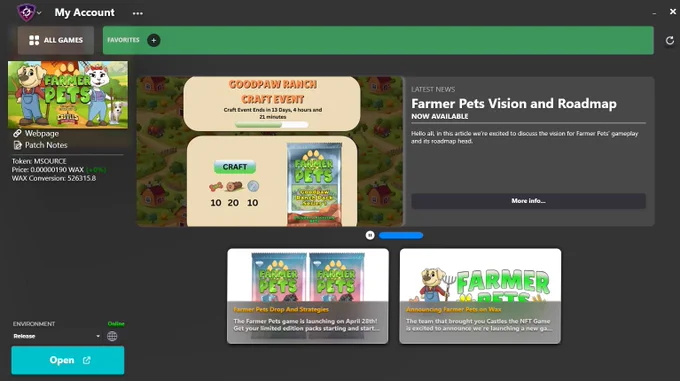This screenshot has width=680, height=381.
Task: Click the globe icon next to environment
Action: pyautogui.click(x=112, y=336)
